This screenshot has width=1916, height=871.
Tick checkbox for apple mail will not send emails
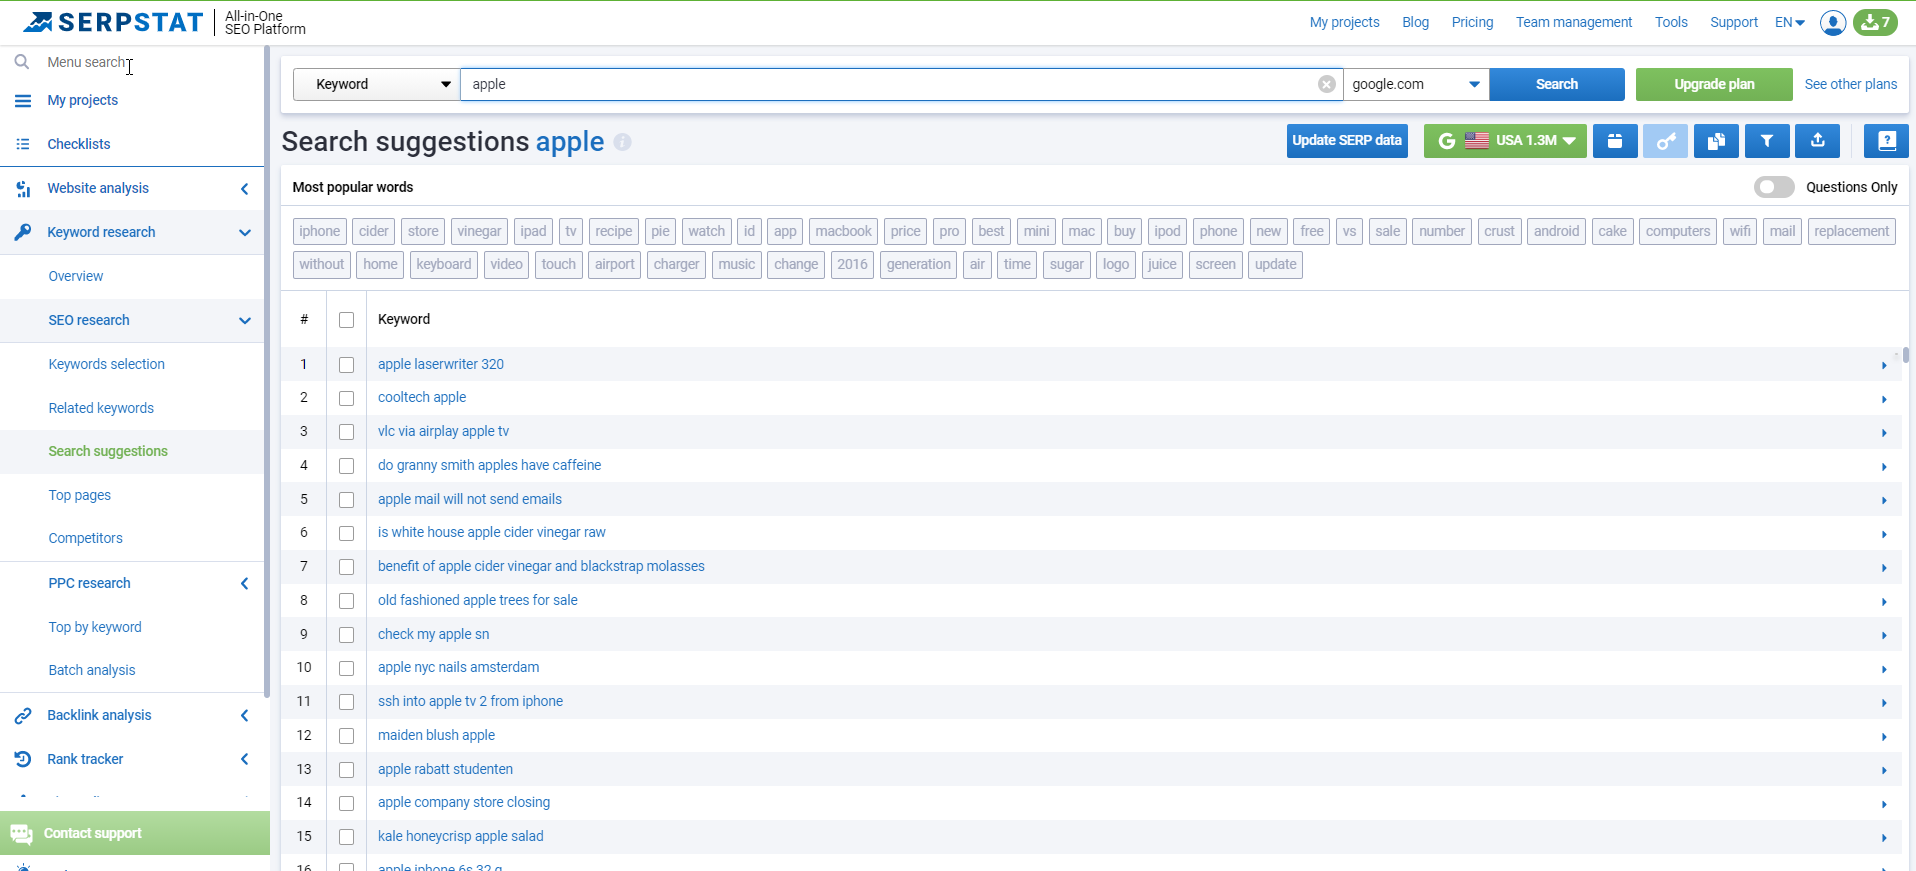tap(346, 500)
